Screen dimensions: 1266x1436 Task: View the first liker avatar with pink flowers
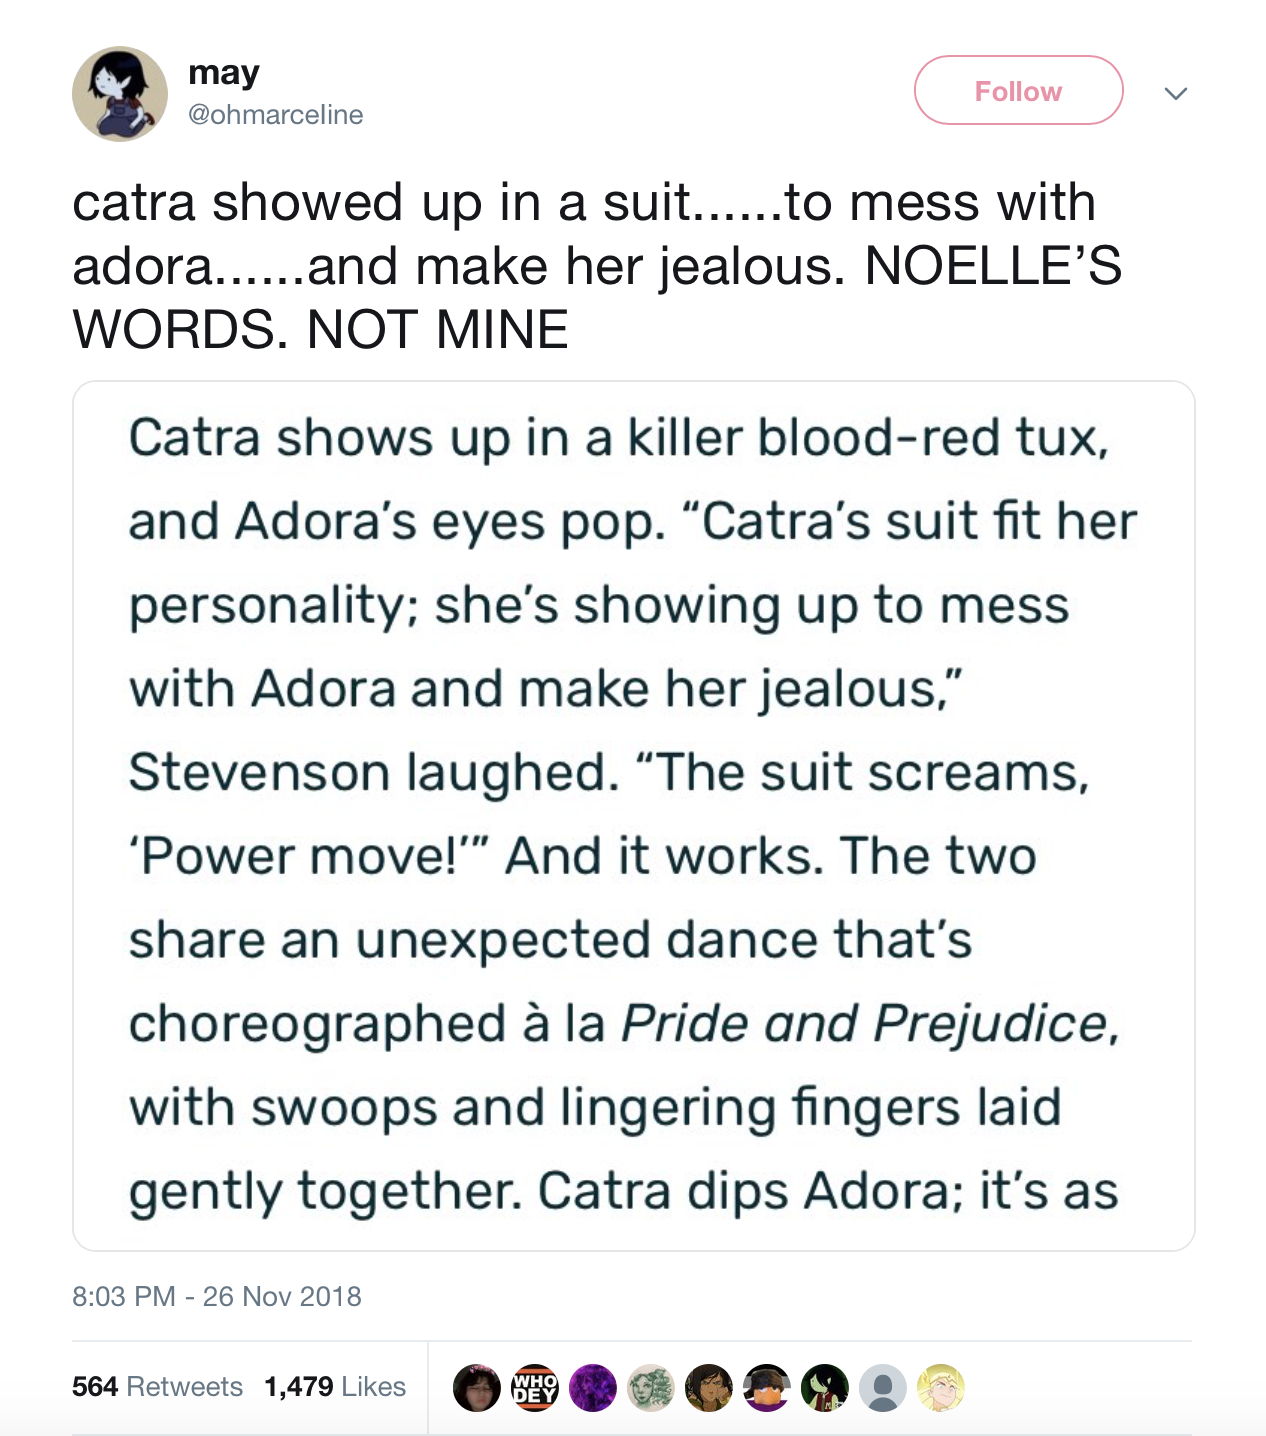point(477,1388)
